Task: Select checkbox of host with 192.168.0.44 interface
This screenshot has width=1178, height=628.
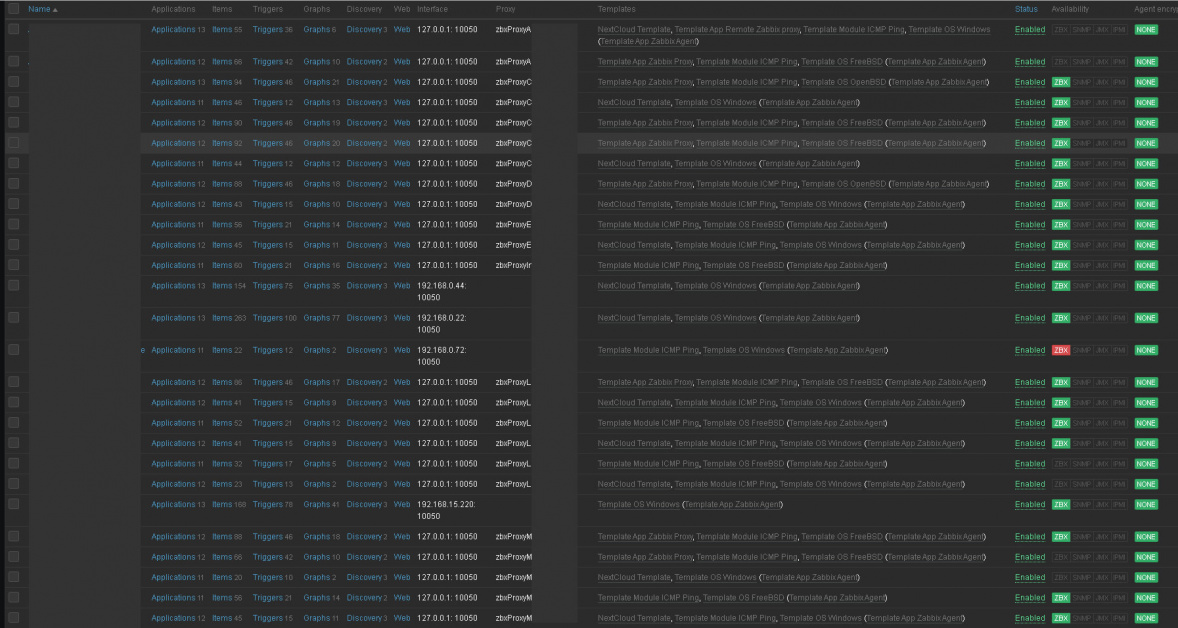Action: point(14,285)
